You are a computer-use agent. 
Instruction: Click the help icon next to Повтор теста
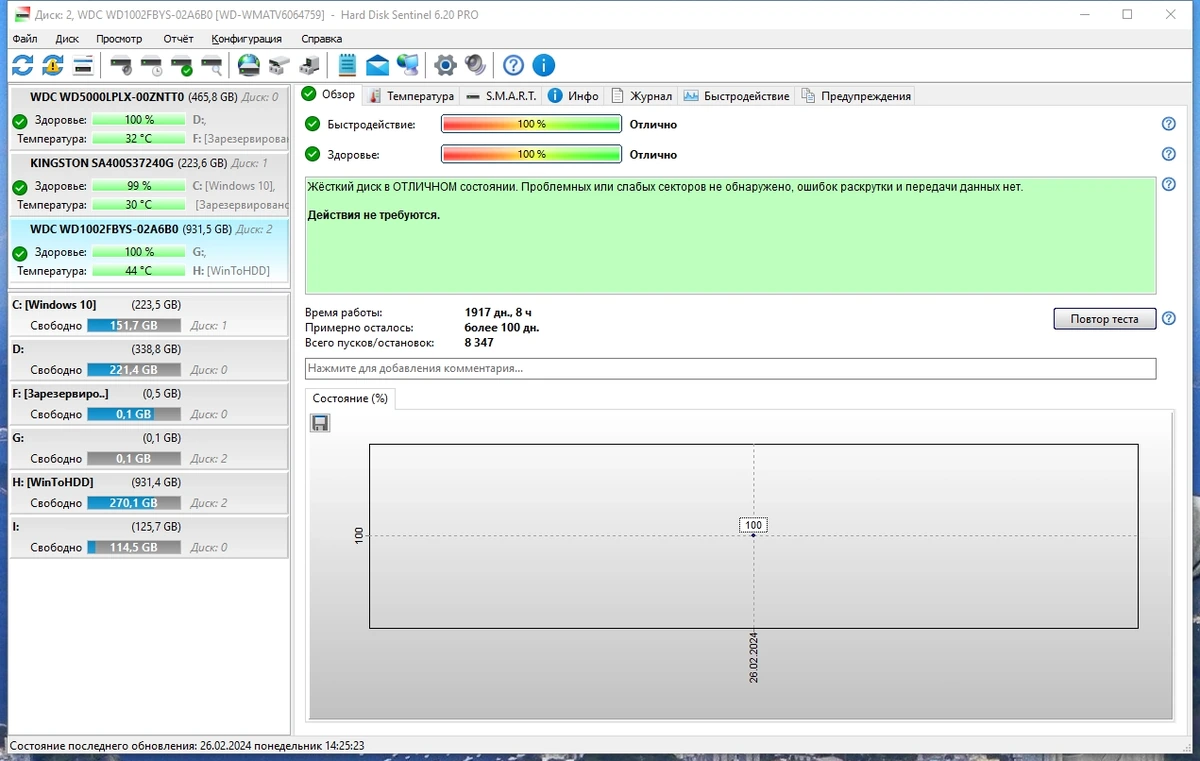pos(1168,319)
